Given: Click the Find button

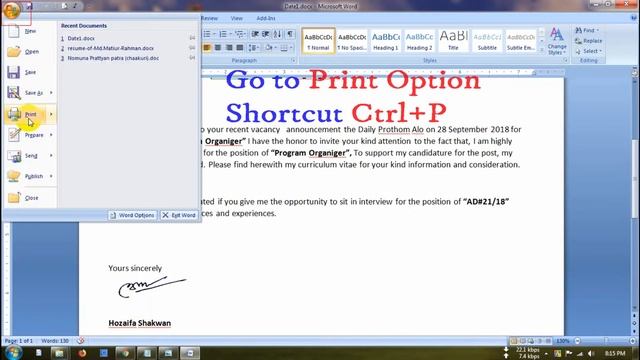Looking at the screenshot, I should pyautogui.click(x=587, y=30).
